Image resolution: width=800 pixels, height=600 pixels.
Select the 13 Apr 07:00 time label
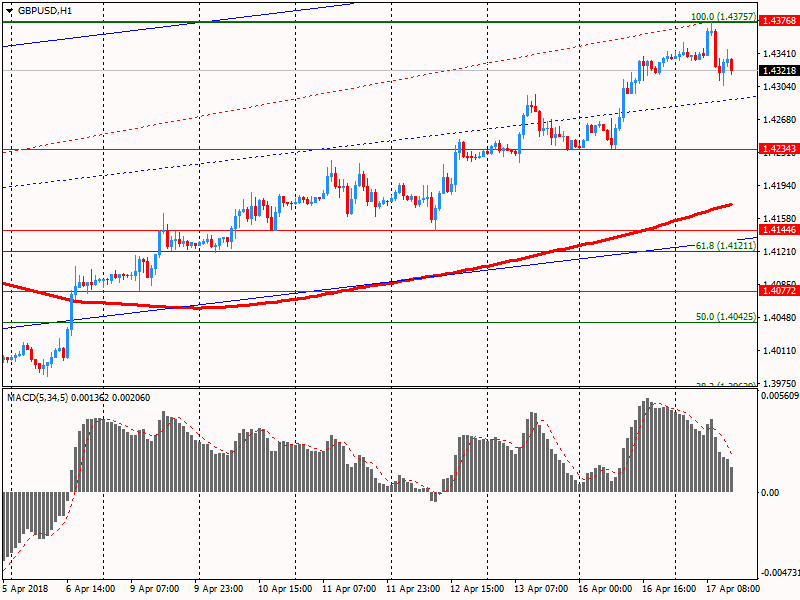coord(541,589)
